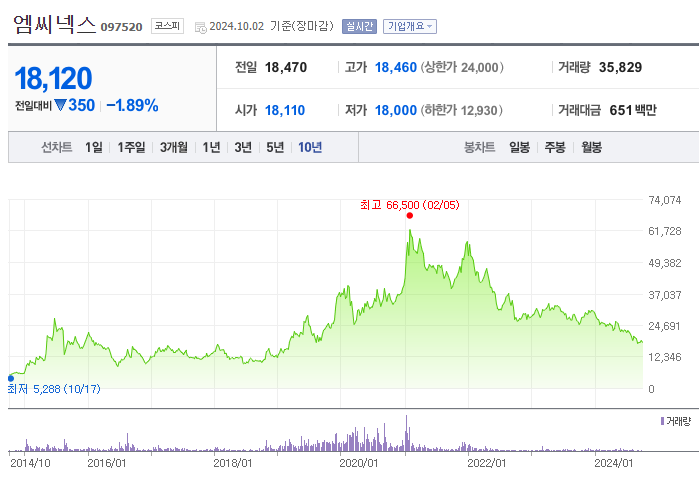Select the 1일 line chart tab
Viewport: 699px width, 481px height.
[x=94, y=147]
